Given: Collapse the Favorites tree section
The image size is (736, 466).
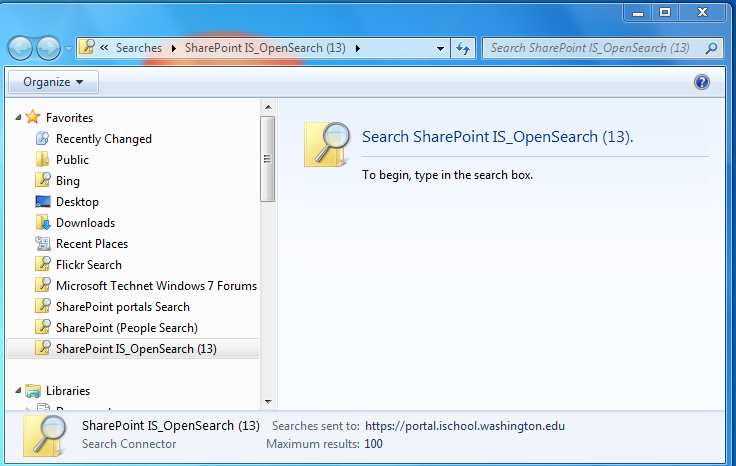Looking at the screenshot, I should 18,118.
